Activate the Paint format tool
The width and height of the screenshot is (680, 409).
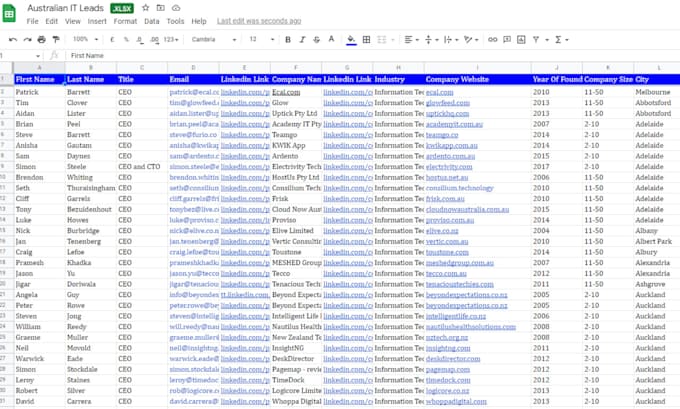[x=56, y=39]
